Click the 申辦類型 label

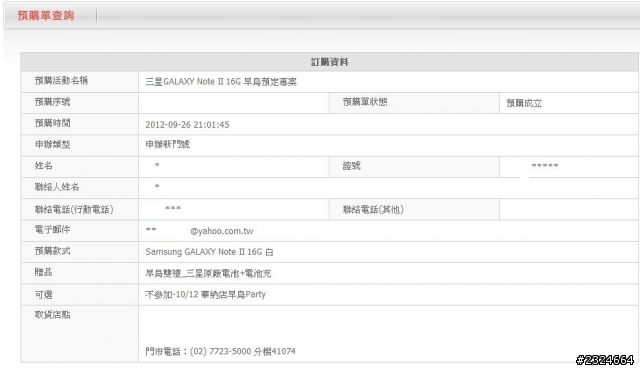52,144
